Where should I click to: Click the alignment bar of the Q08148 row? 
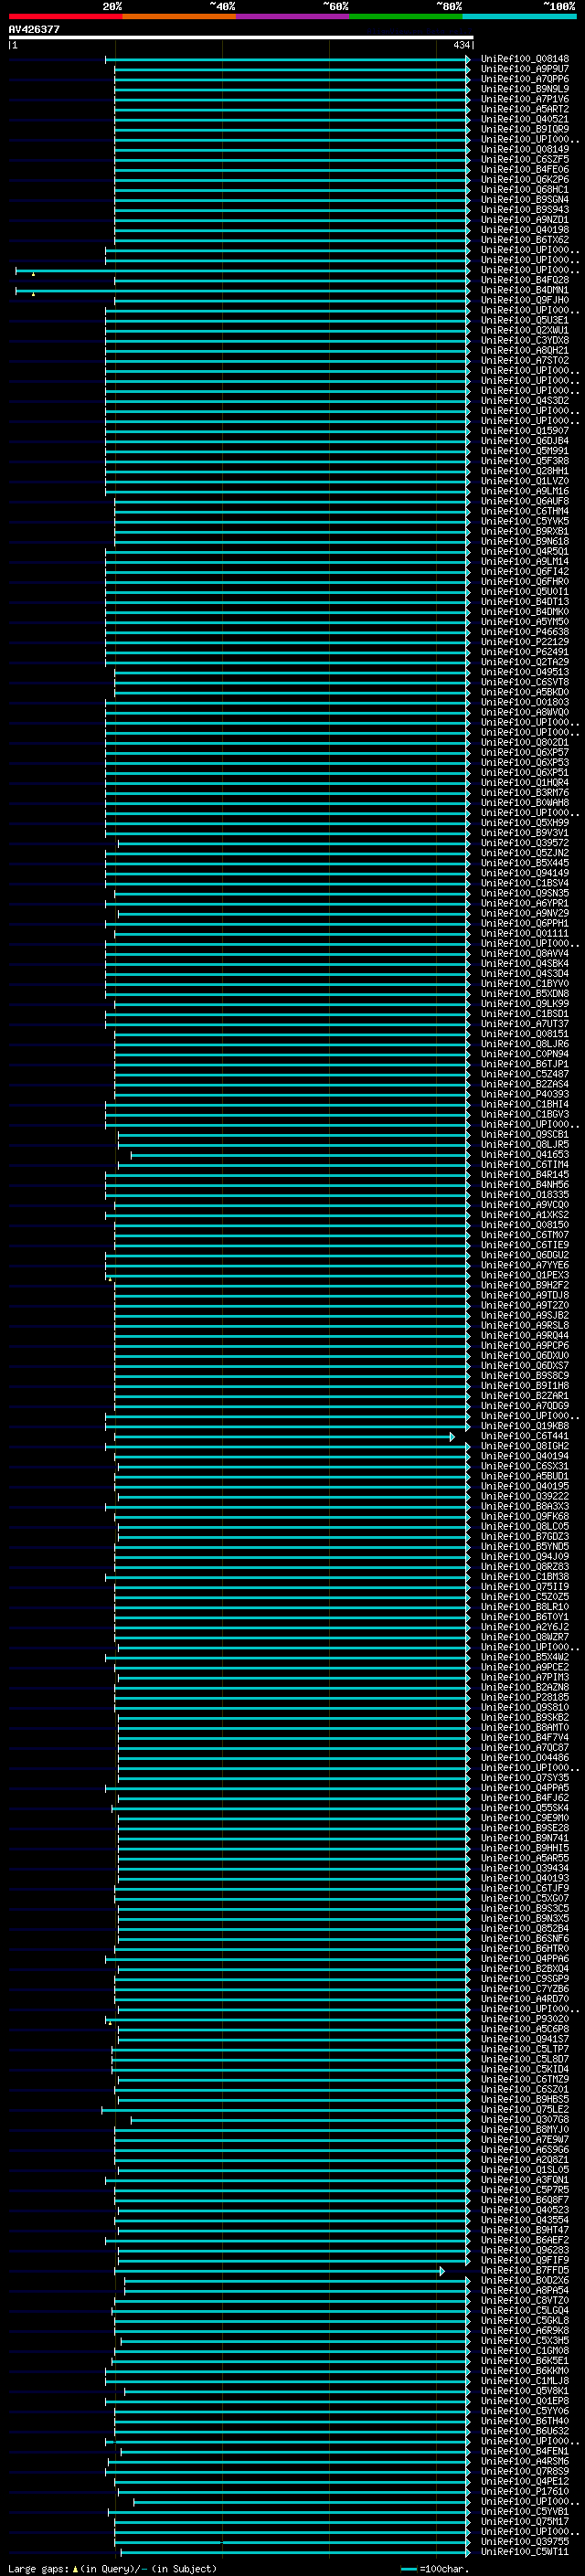(288, 59)
